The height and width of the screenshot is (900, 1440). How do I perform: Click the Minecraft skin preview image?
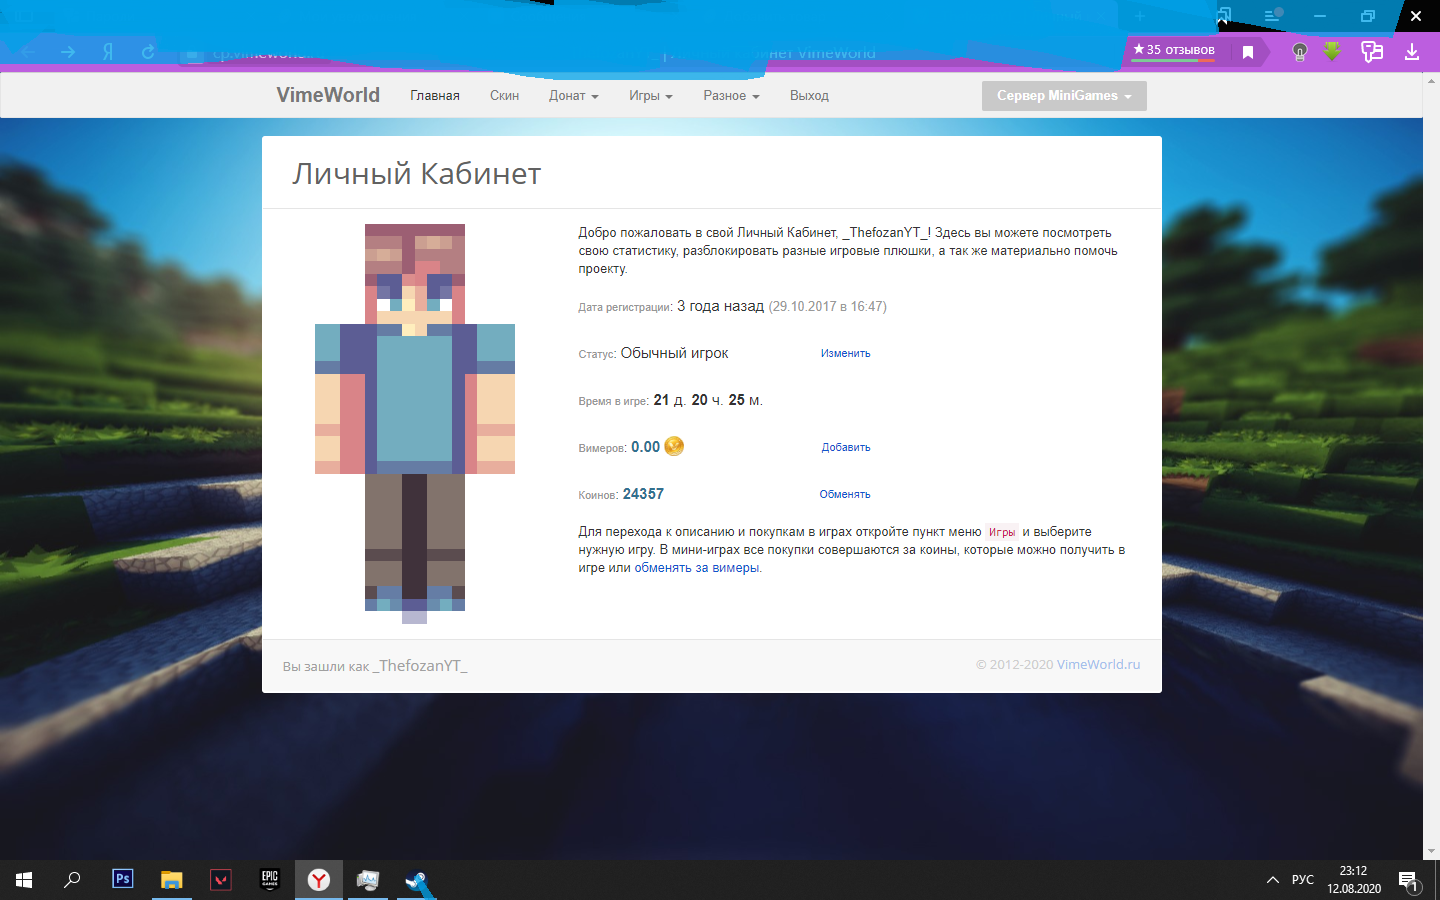[x=415, y=423]
